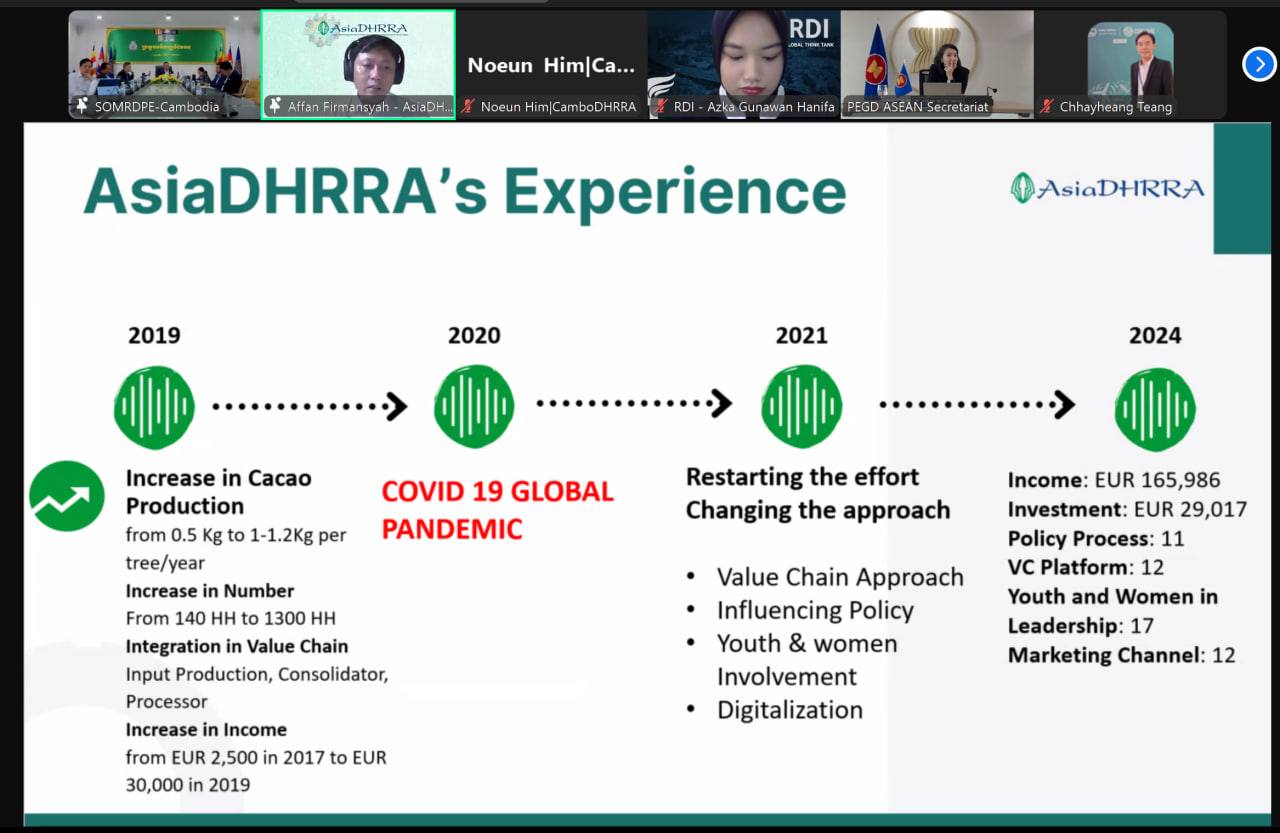Click the Increase in Number heading
This screenshot has width=1280, height=833.
(210, 591)
